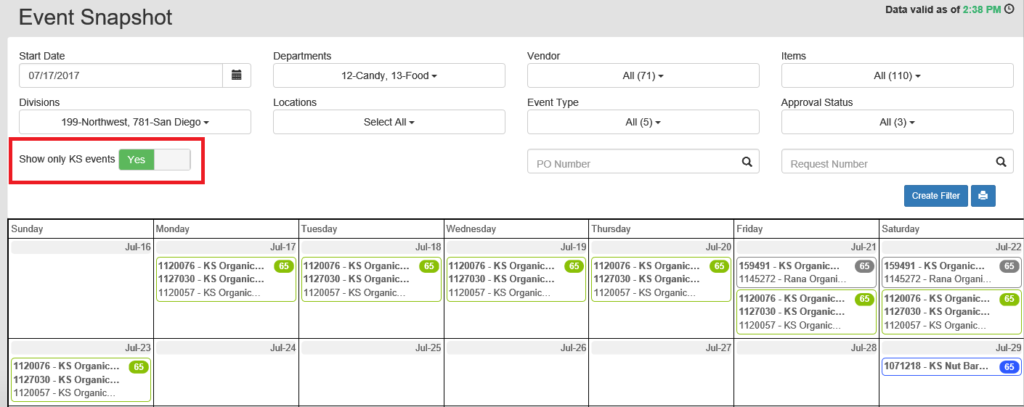Click into the Start Date field
This screenshot has height=407, width=1024.
tap(120, 75)
